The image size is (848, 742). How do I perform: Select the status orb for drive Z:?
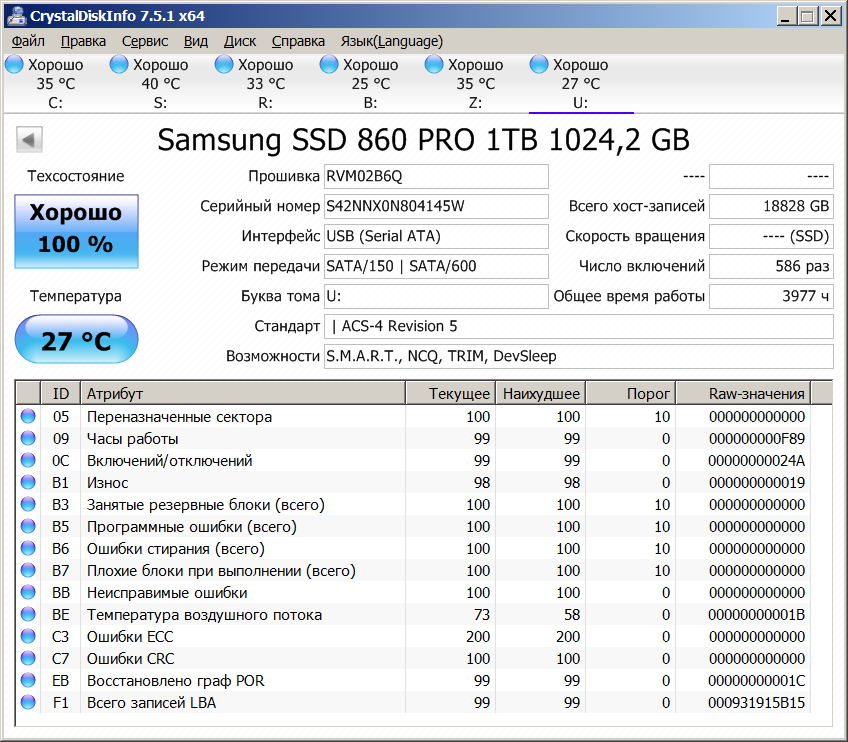coord(434,64)
